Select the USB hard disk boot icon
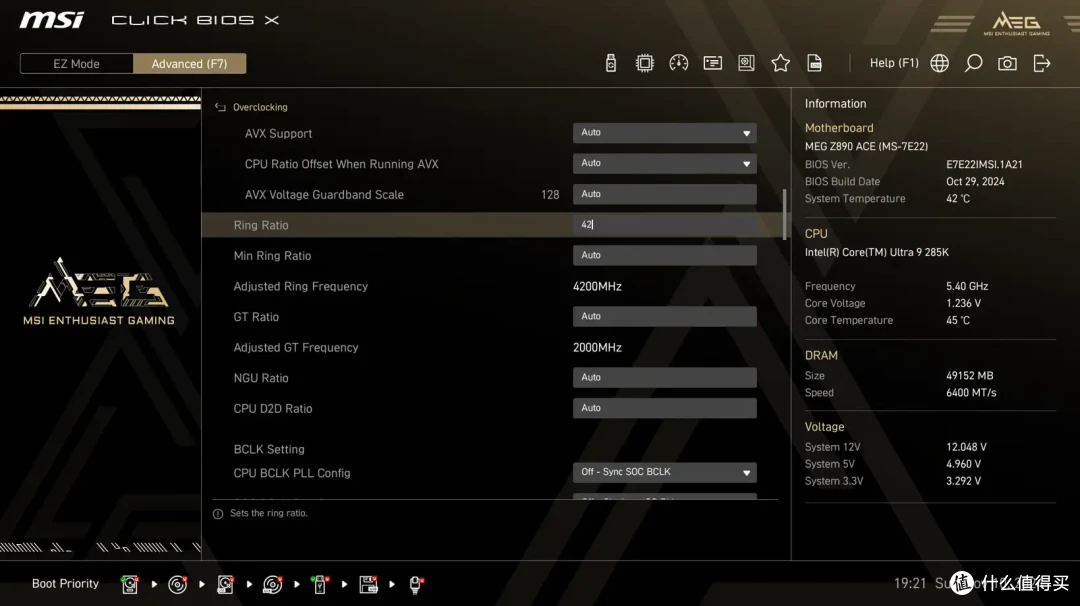 pyautogui.click(x=225, y=584)
